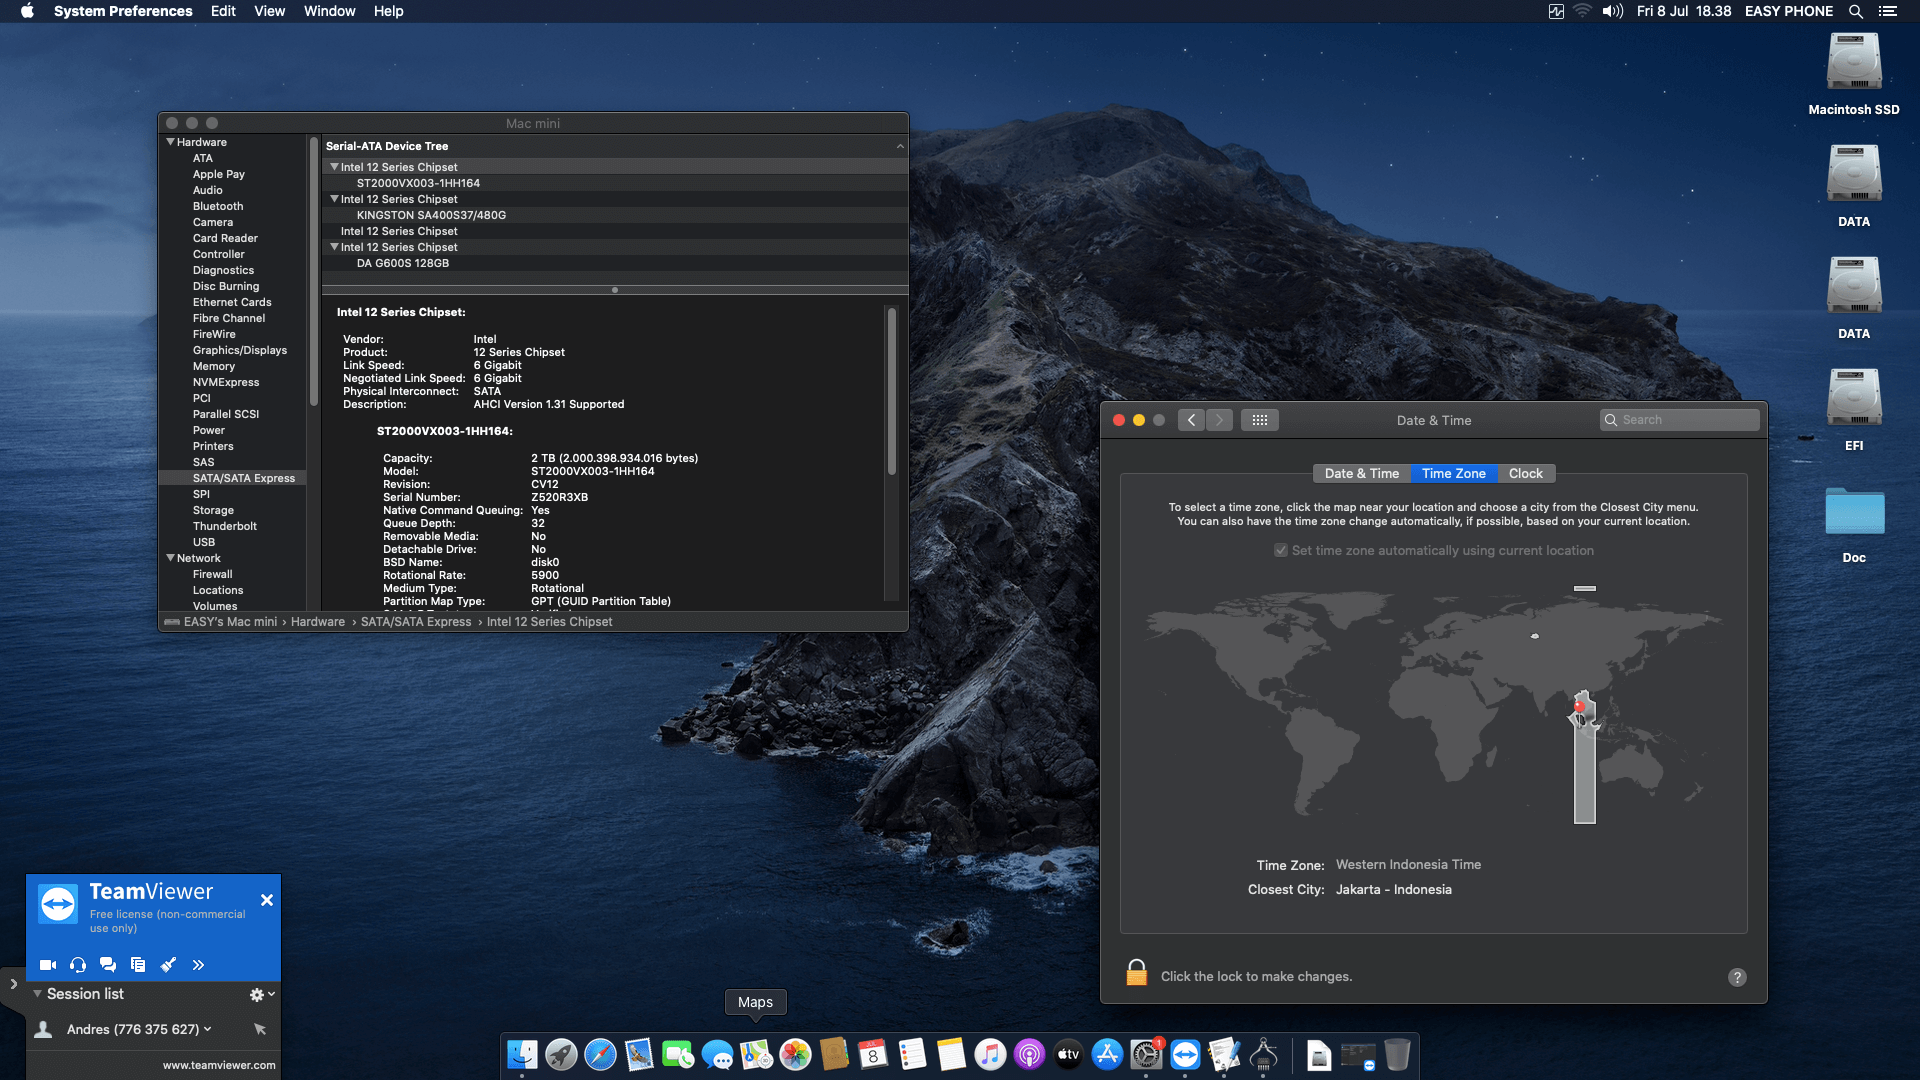Select Graphics/Displays in the Hardware list
This screenshot has height=1080, width=1920.
pyautogui.click(x=239, y=350)
